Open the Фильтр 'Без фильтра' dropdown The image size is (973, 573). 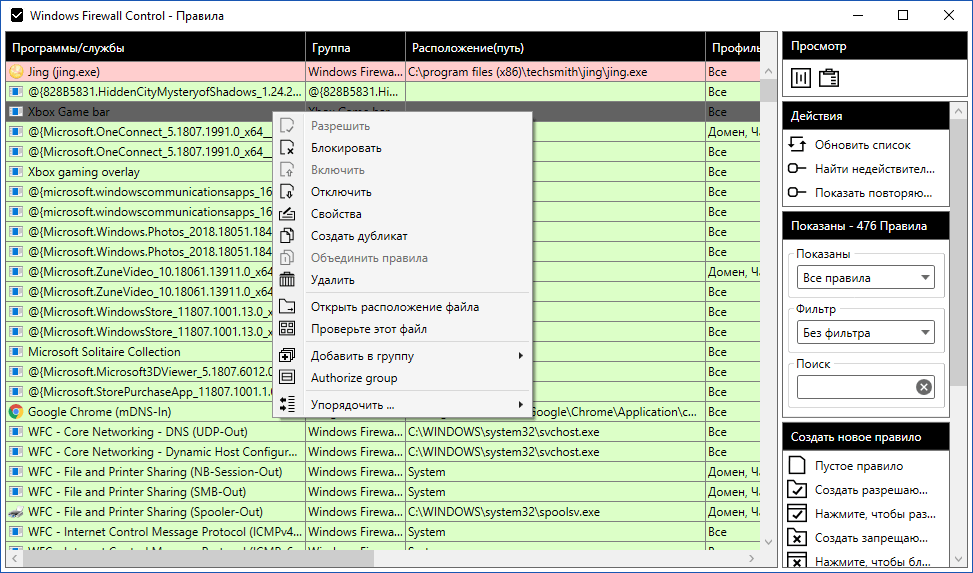865,332
